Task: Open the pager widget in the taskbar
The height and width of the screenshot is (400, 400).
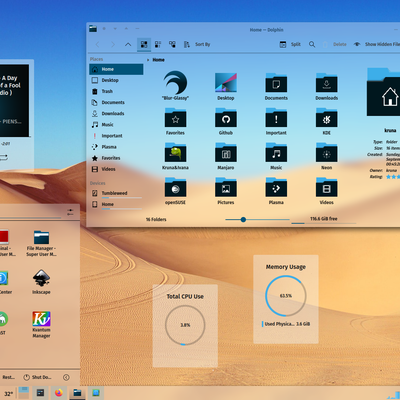Action: (x=23, y=393)
